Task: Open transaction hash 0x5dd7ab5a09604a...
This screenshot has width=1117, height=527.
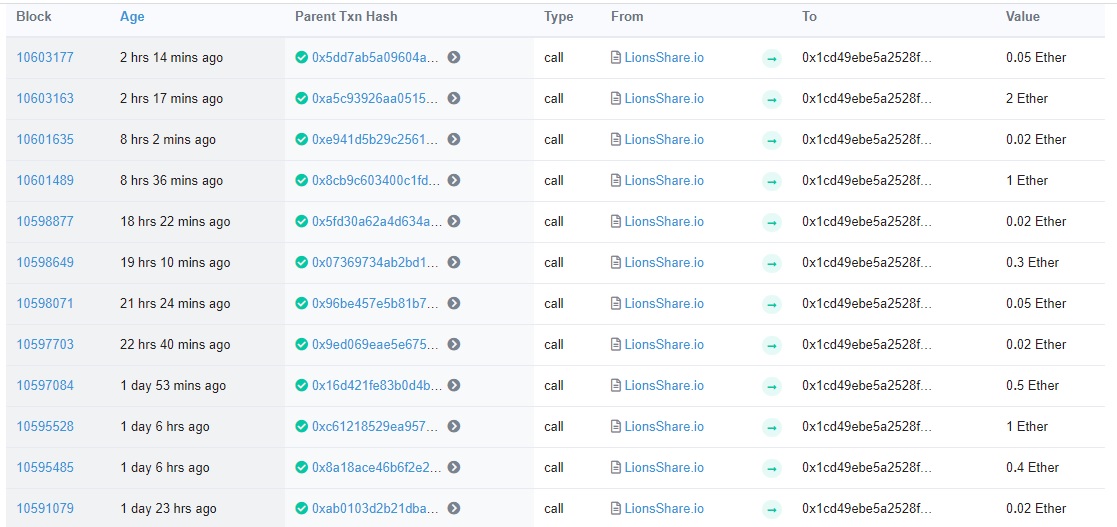Action: click(377, 58)
